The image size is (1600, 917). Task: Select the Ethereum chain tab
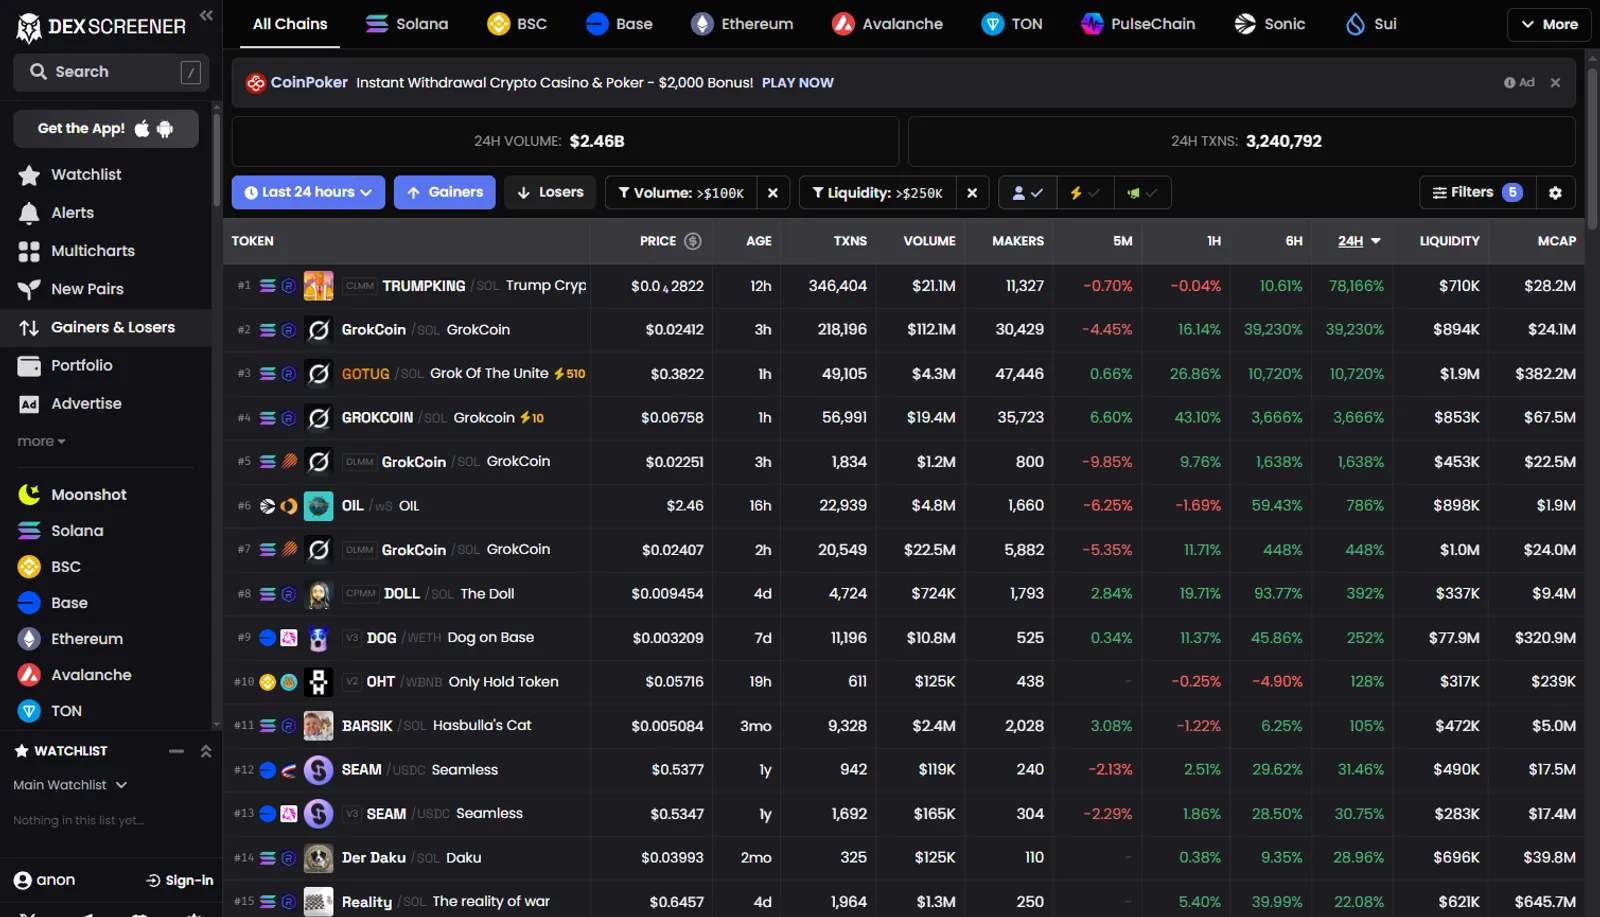click(x=742, y=24)
